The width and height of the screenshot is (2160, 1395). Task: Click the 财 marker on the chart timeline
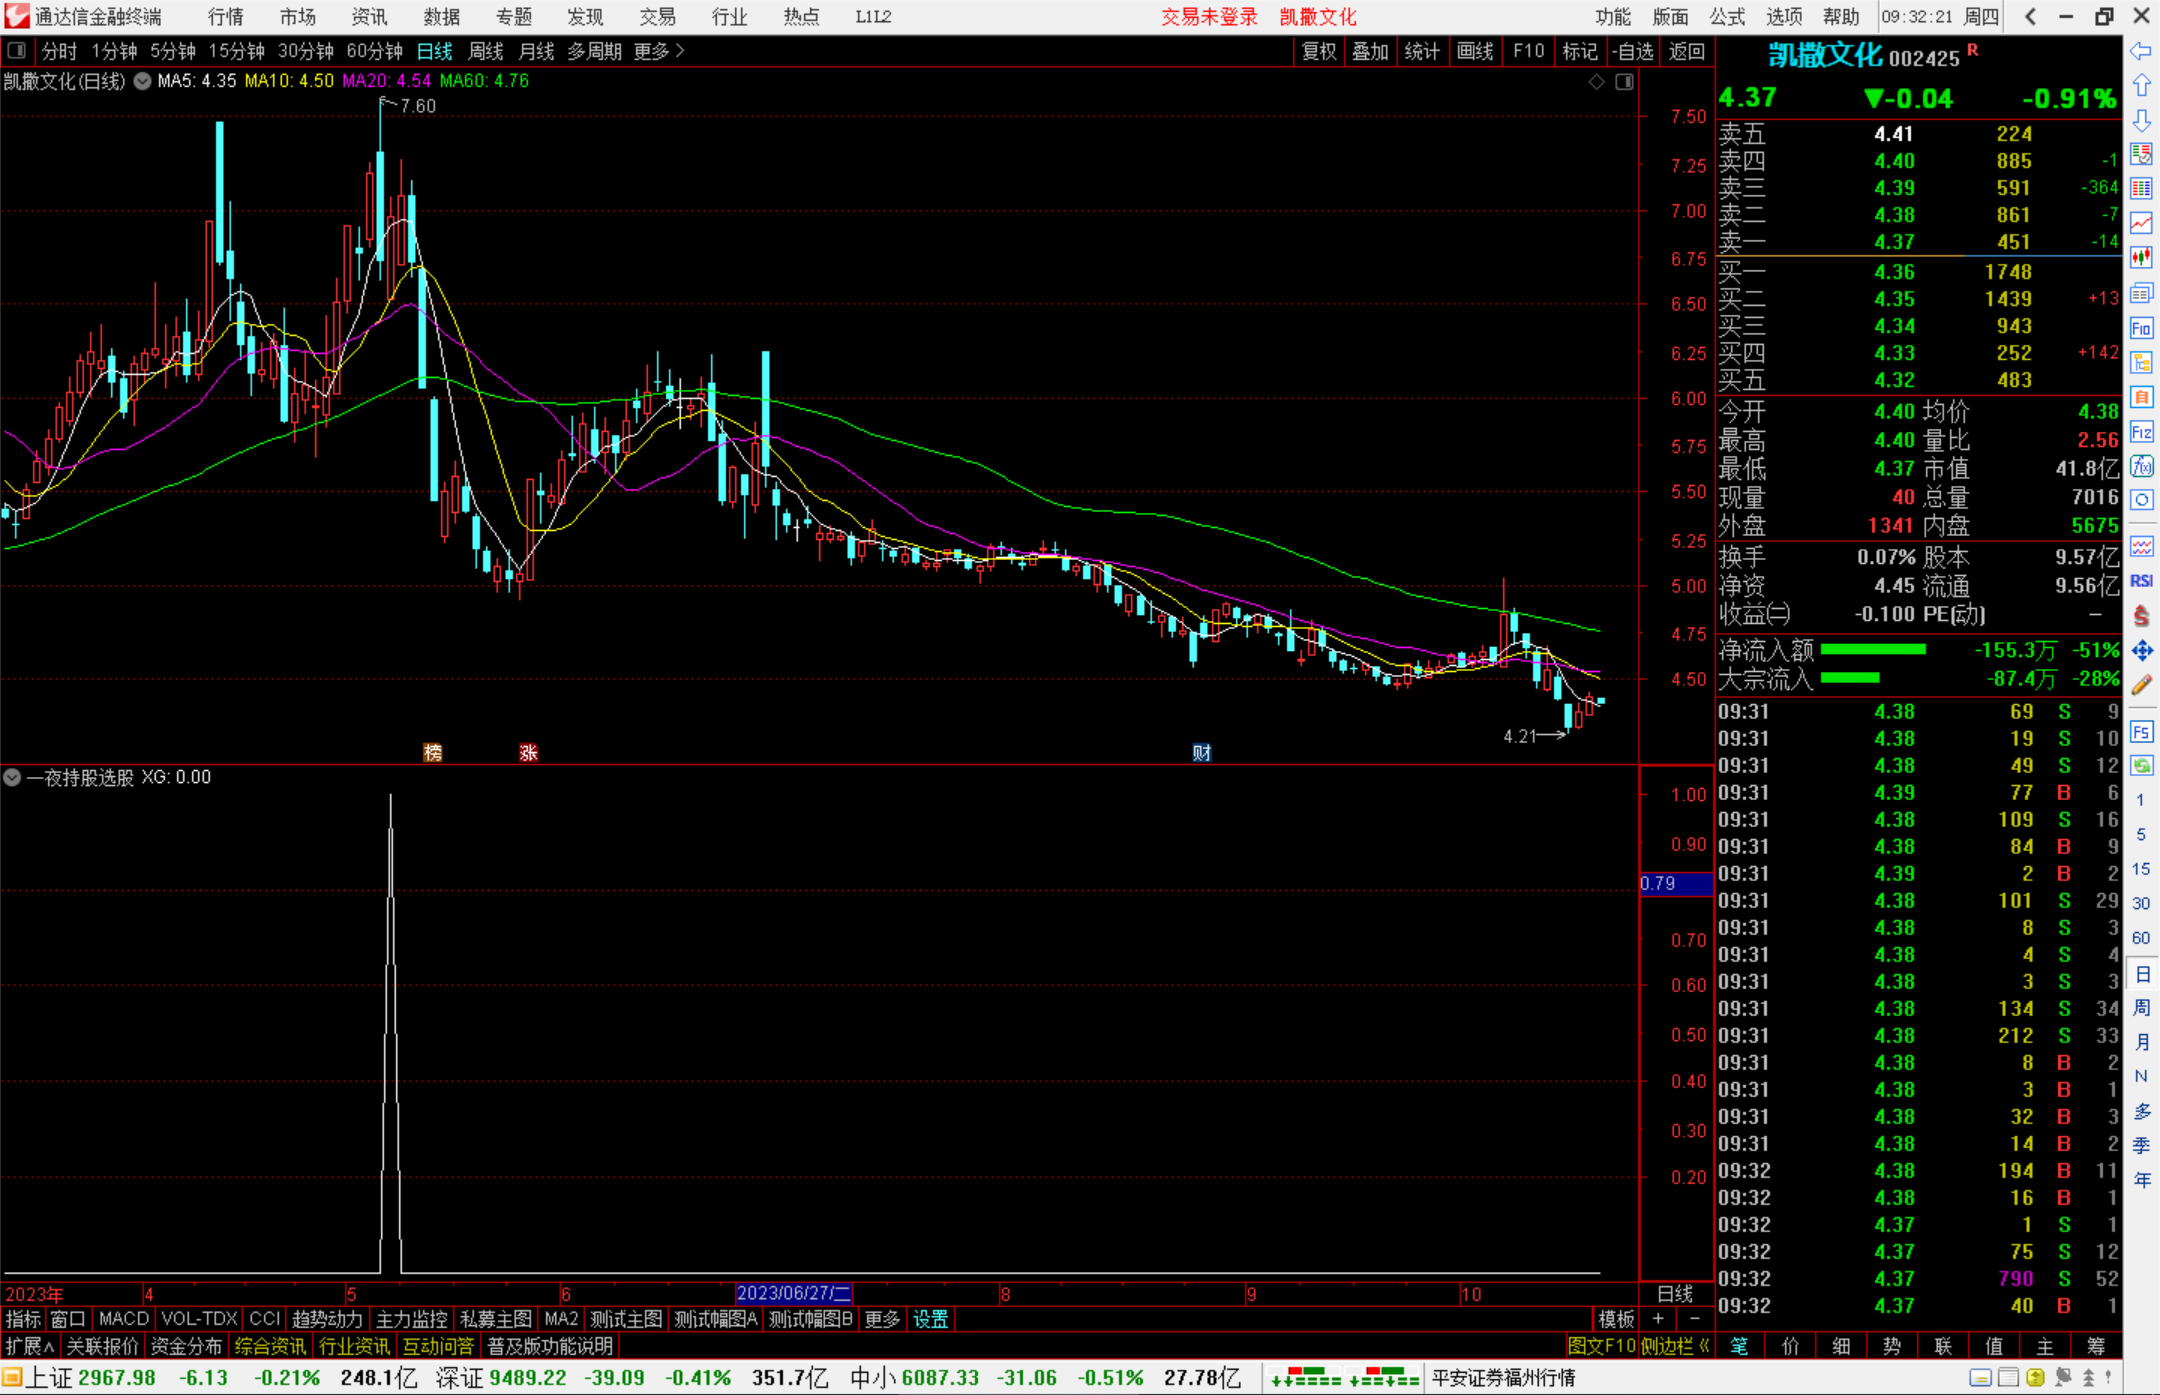coord(1202,752)
